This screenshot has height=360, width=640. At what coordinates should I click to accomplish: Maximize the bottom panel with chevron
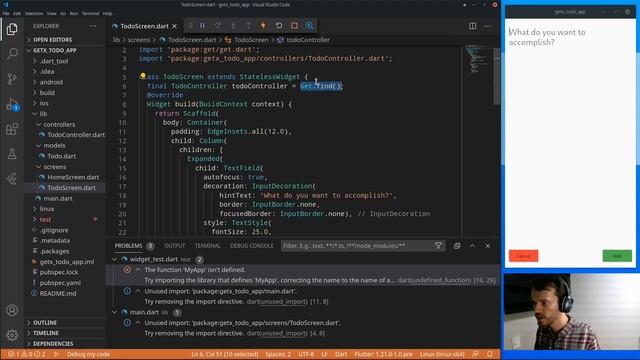click(x=472, y=246)
